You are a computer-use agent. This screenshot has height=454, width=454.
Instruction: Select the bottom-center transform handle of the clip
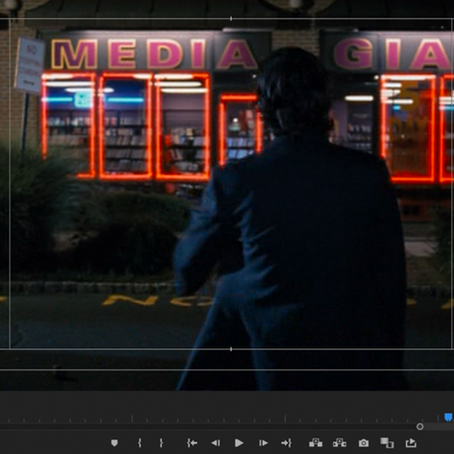231,349
